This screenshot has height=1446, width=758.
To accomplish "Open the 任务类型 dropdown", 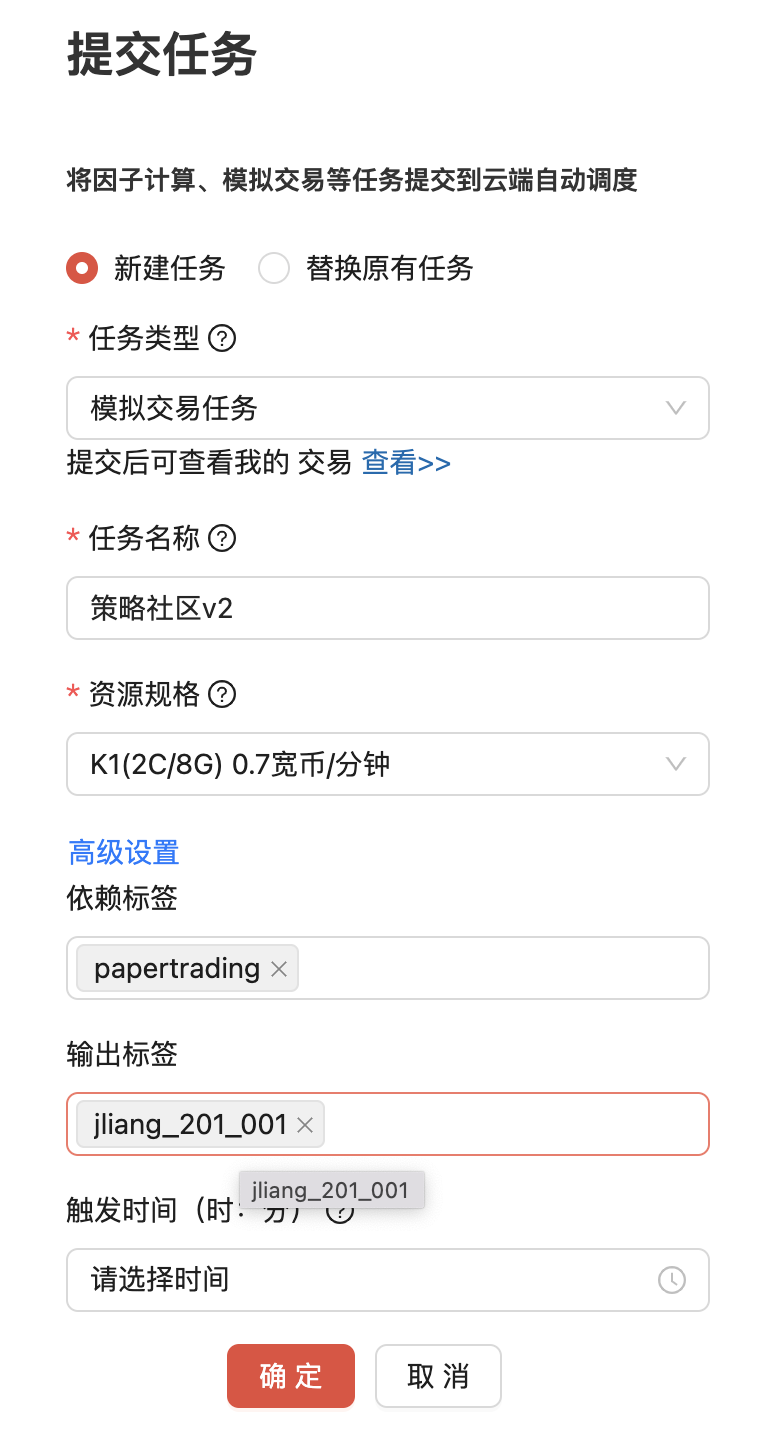I will pos(387,408).
